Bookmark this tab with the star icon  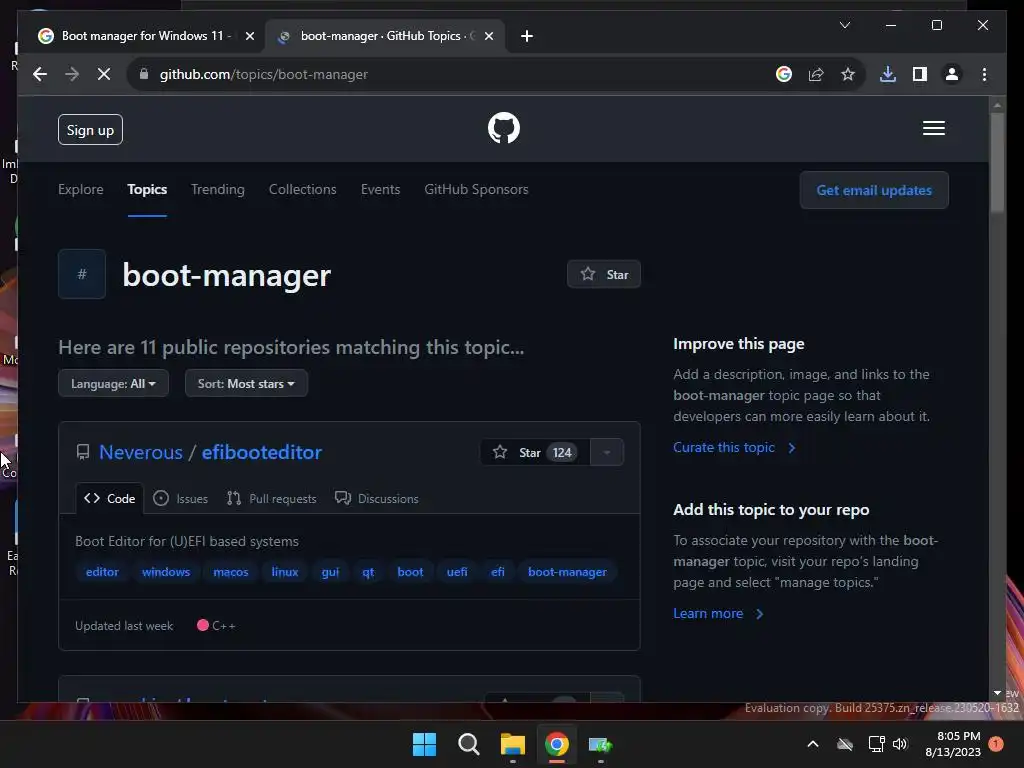(848, 74)
